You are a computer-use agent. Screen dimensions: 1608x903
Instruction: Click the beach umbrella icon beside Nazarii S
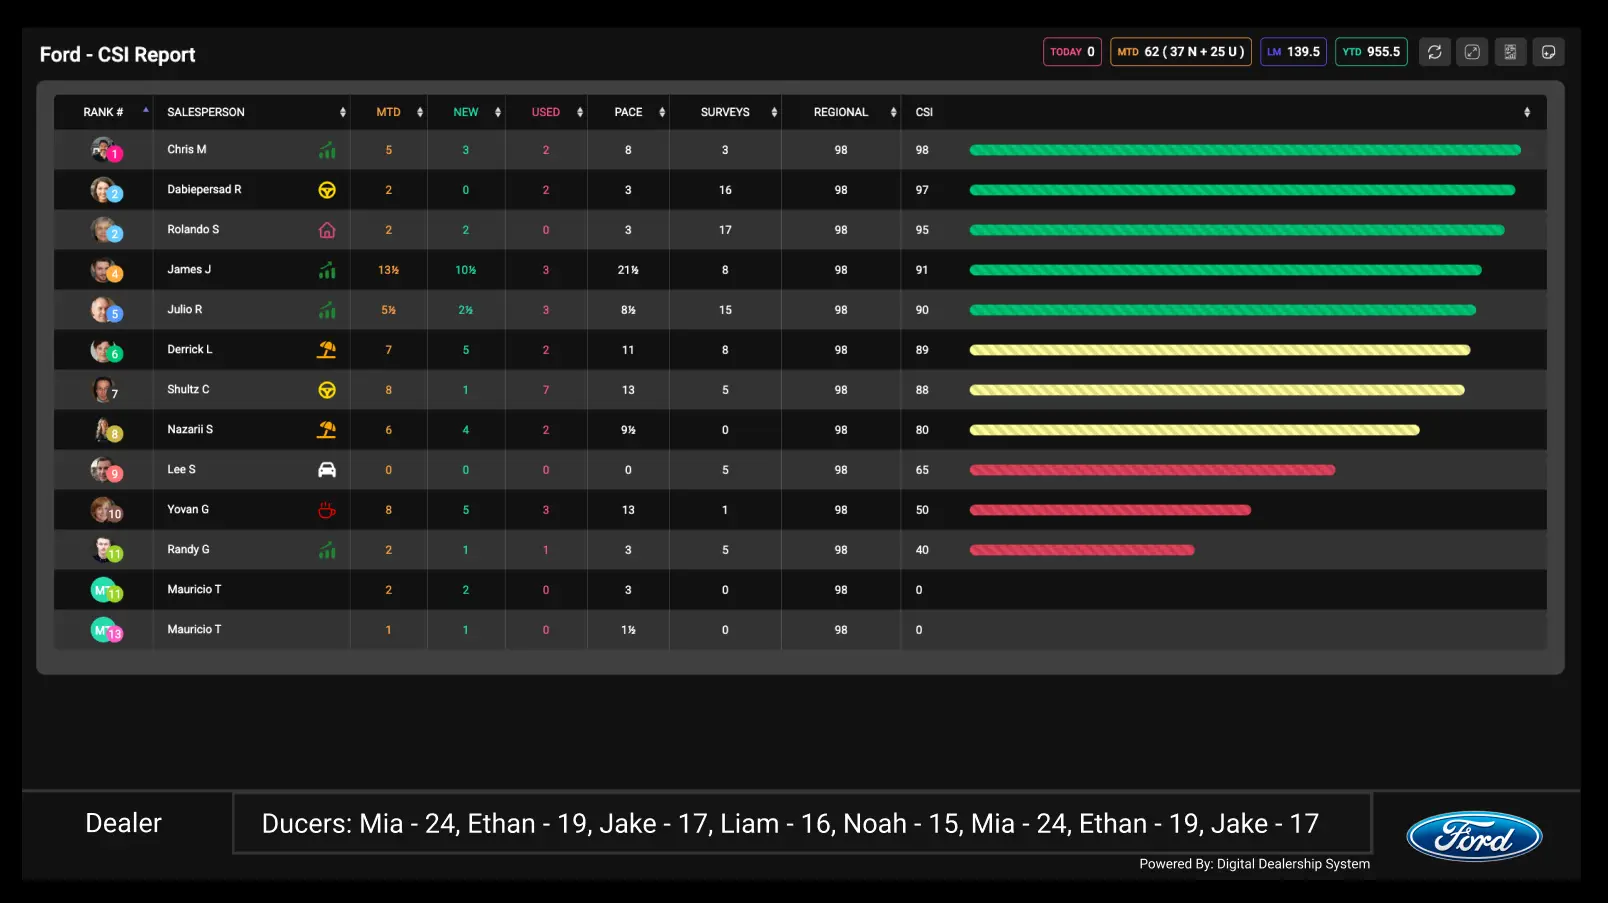(327, 430)
